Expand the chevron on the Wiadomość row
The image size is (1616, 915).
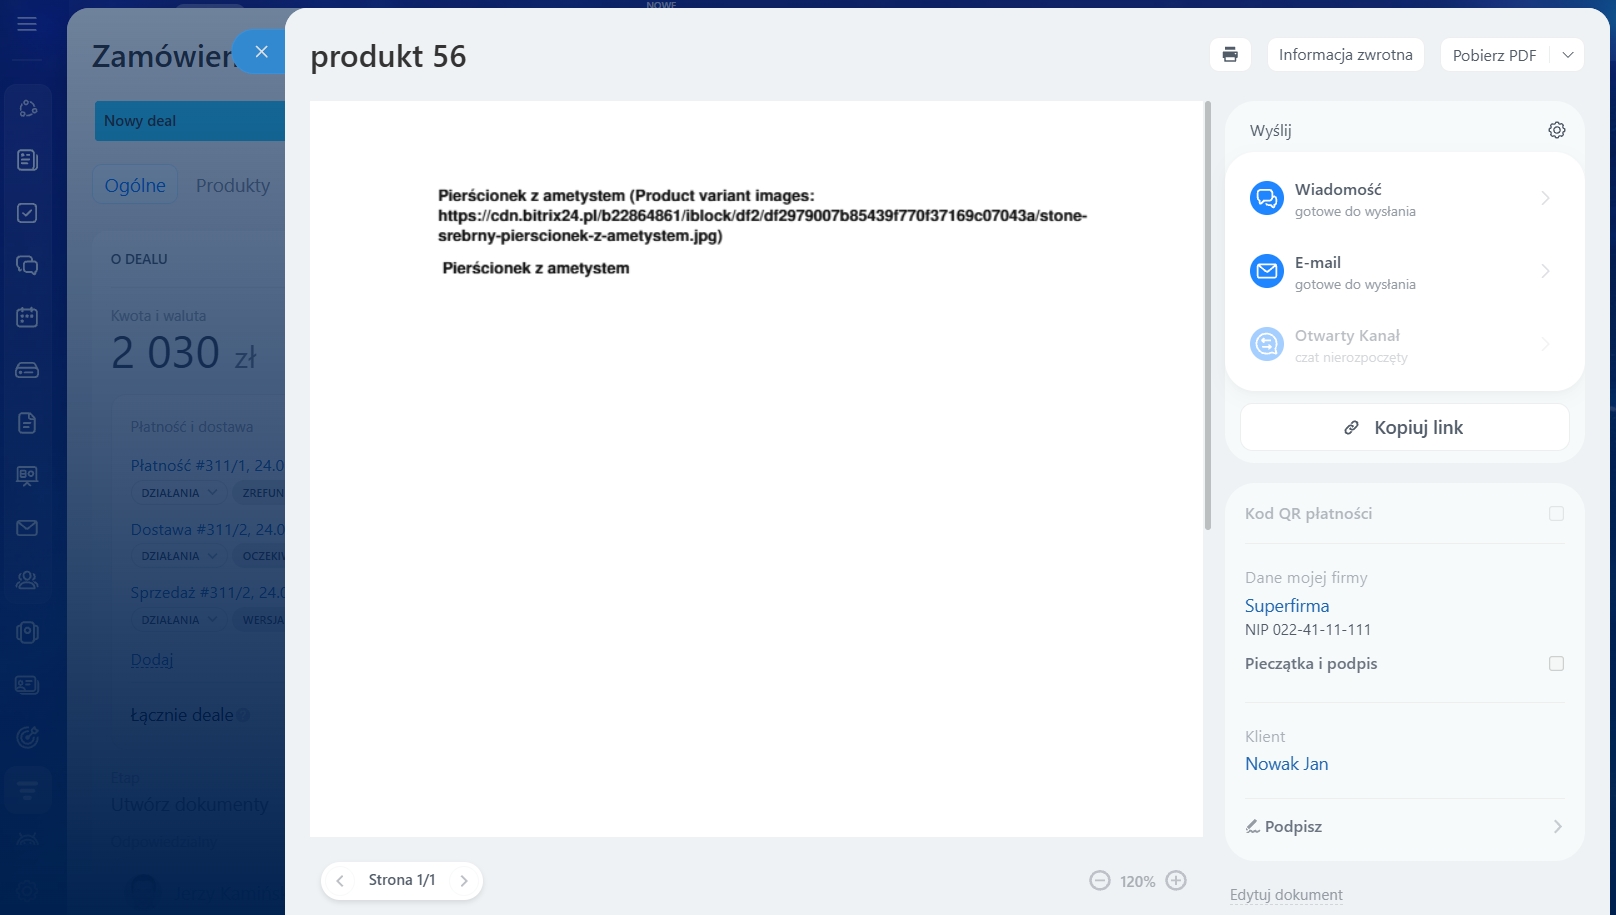pos(1545,198)
